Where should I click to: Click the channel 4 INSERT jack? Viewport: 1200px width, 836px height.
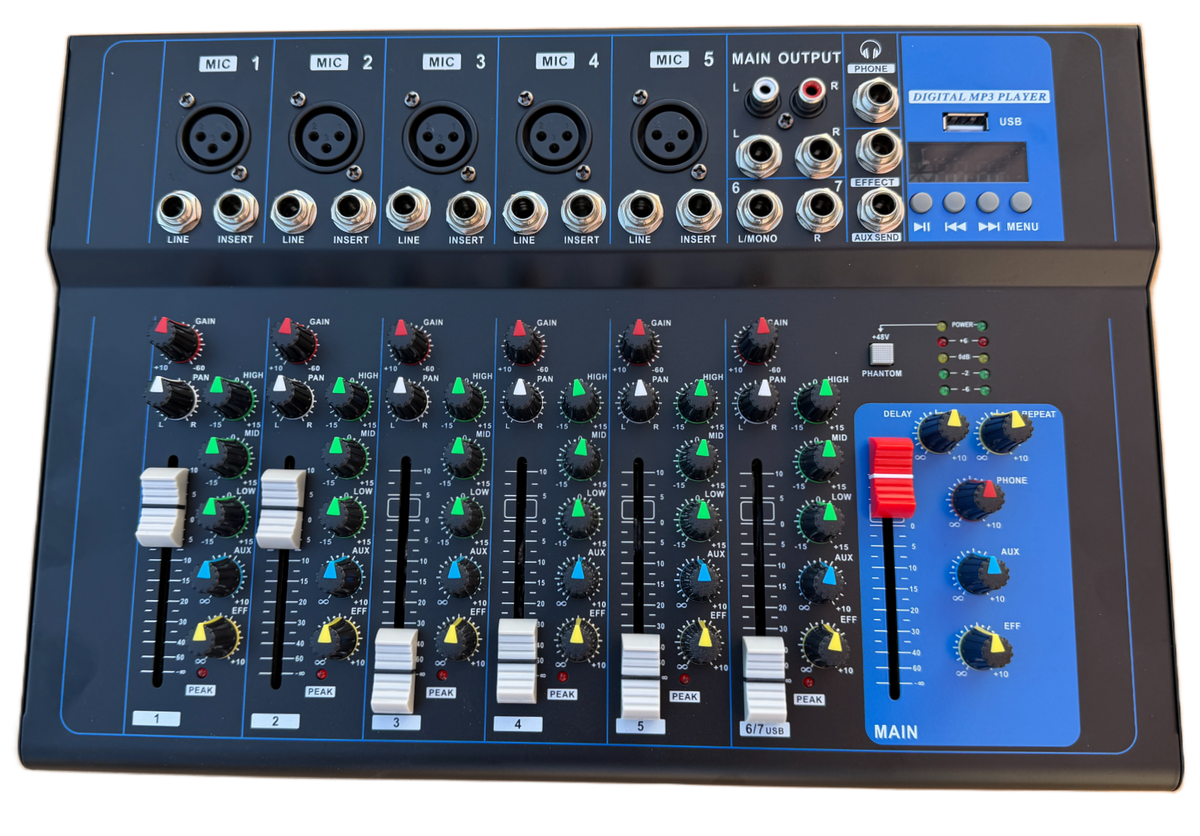(582, 211)
